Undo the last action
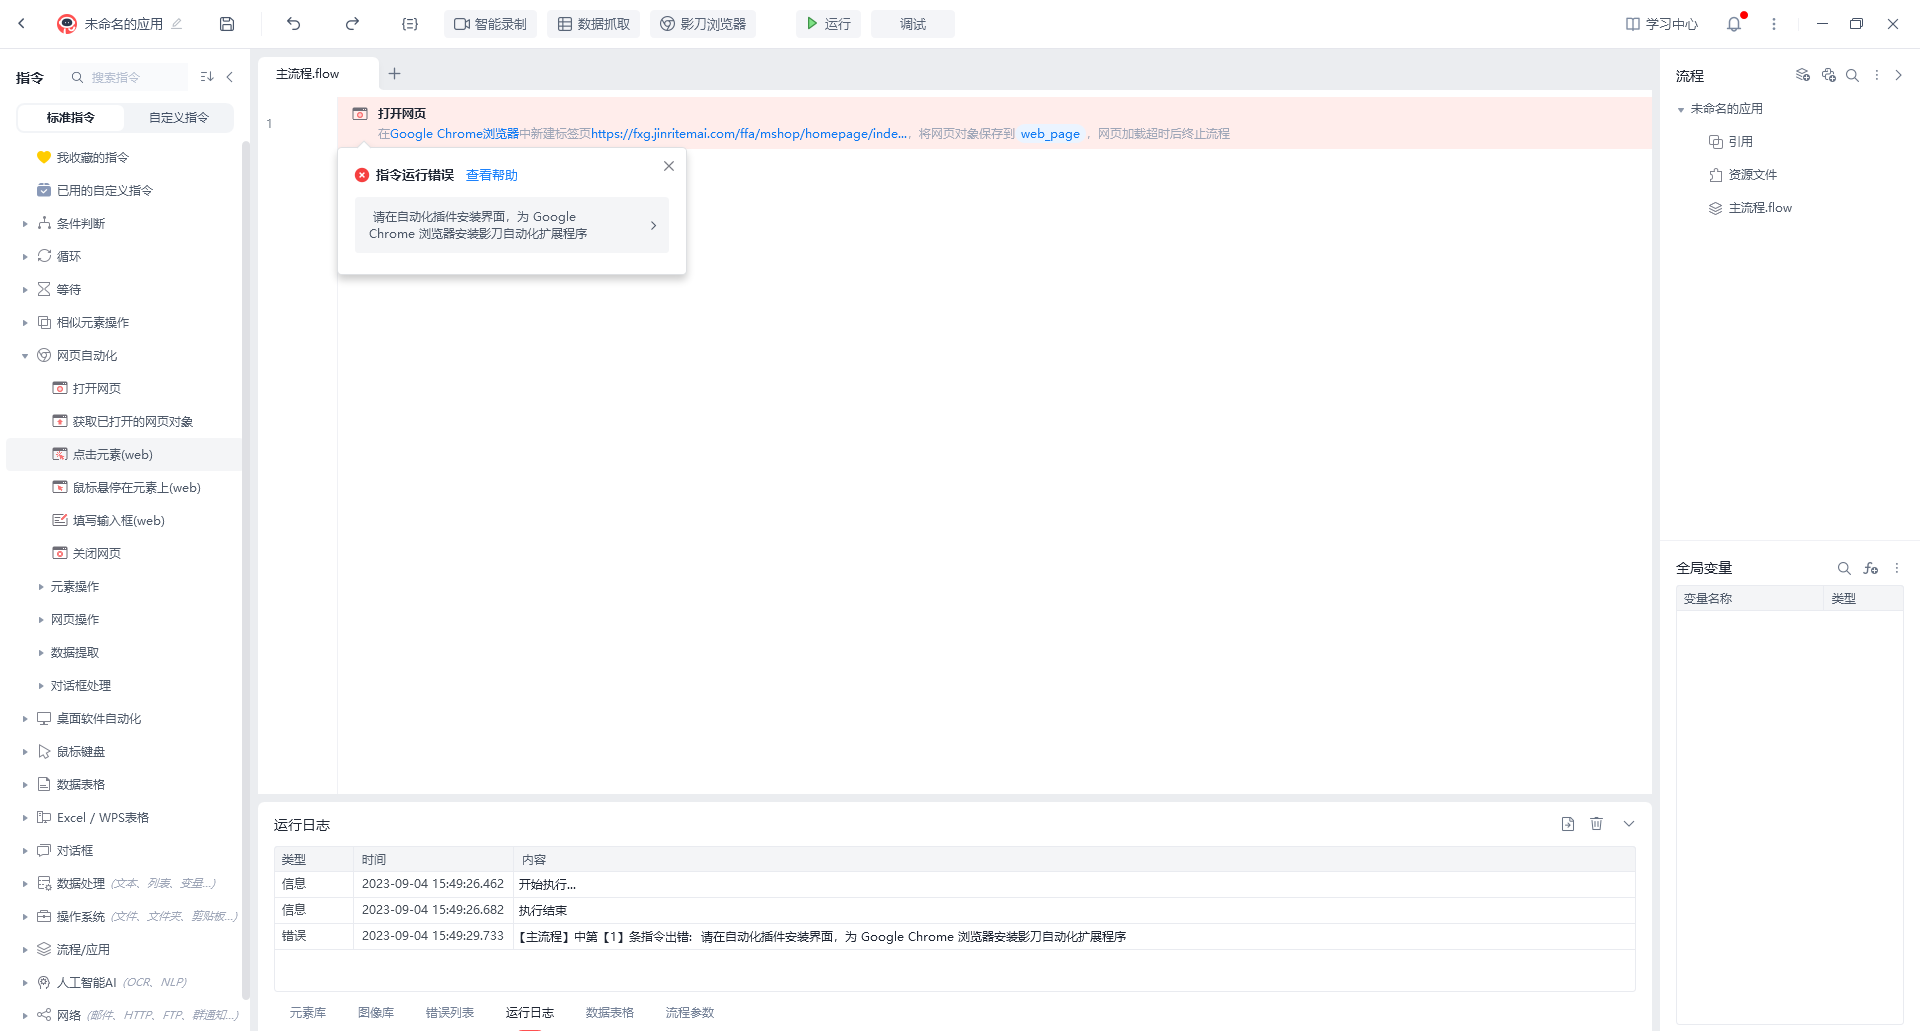This screenshot has height=1031, width=1920. click(x=293, y=24)
